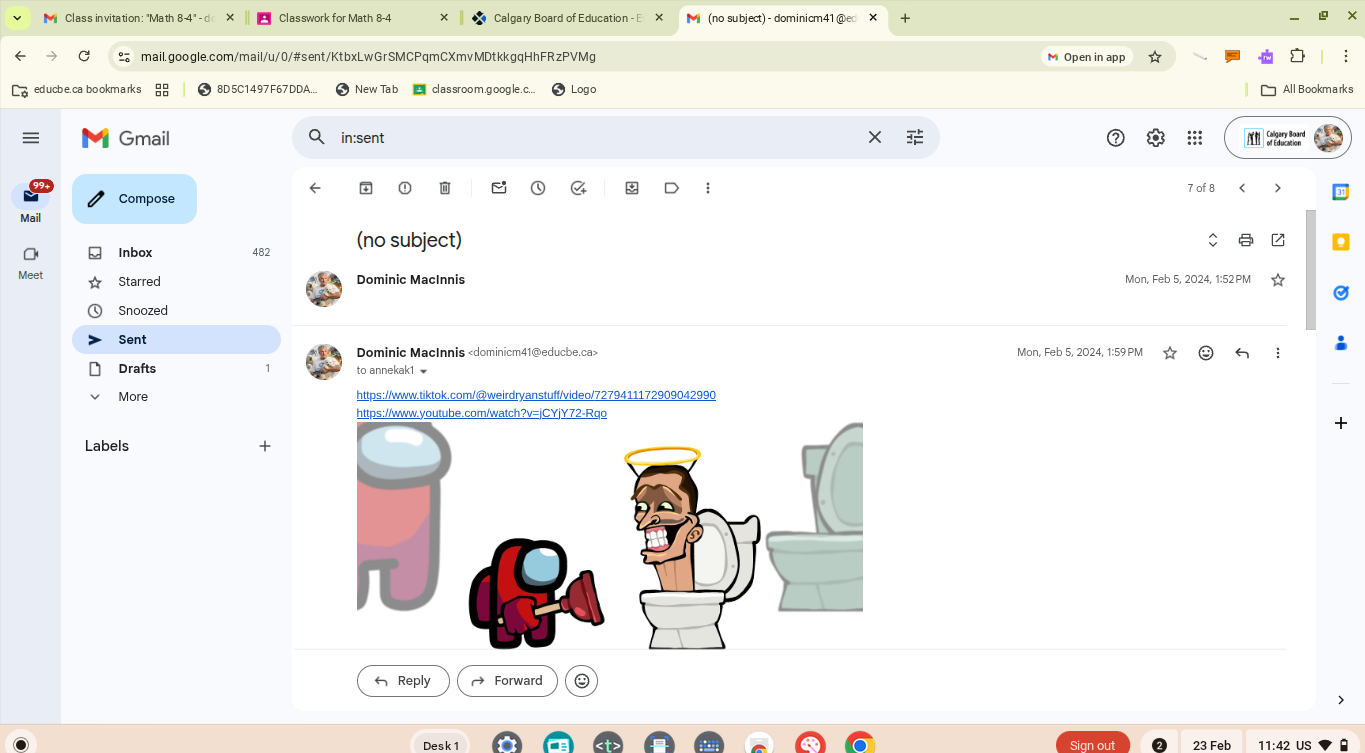Toggle the Gmail main menu hamburger
This screenshot has height=753, width=1365.
pyautogui.click(x=31, y=138)
